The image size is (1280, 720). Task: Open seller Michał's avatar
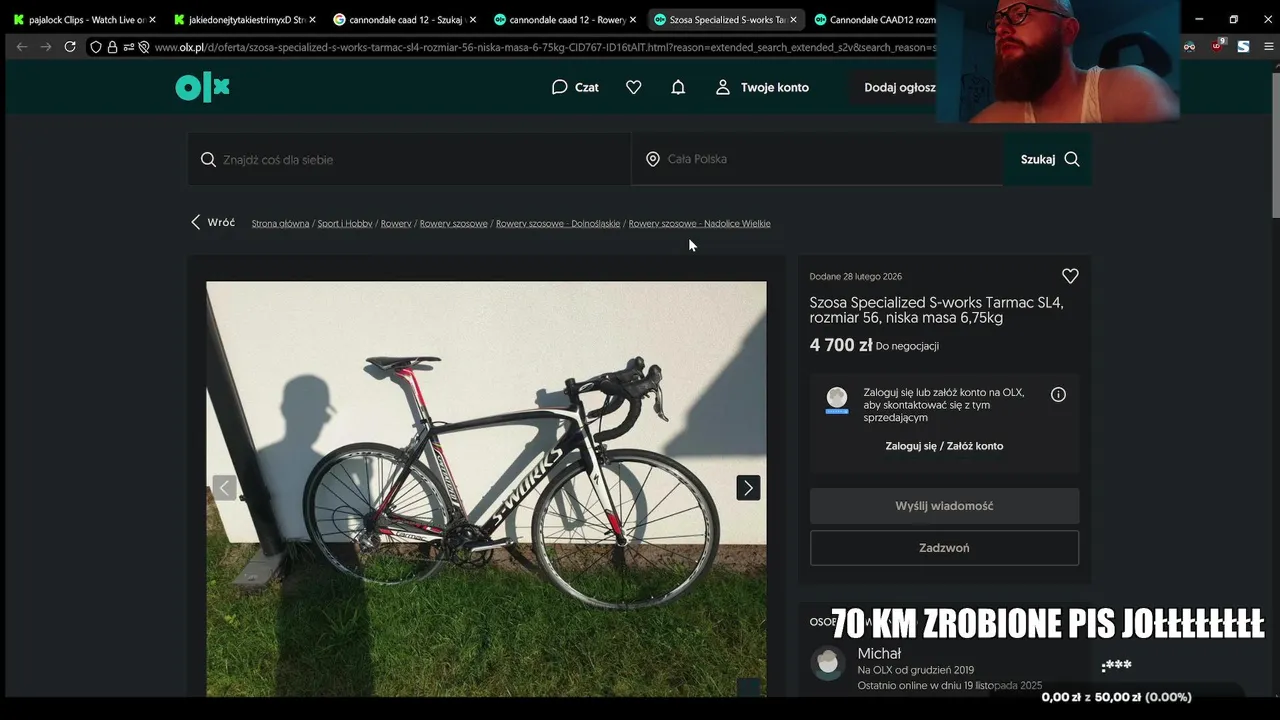point(828,663)
